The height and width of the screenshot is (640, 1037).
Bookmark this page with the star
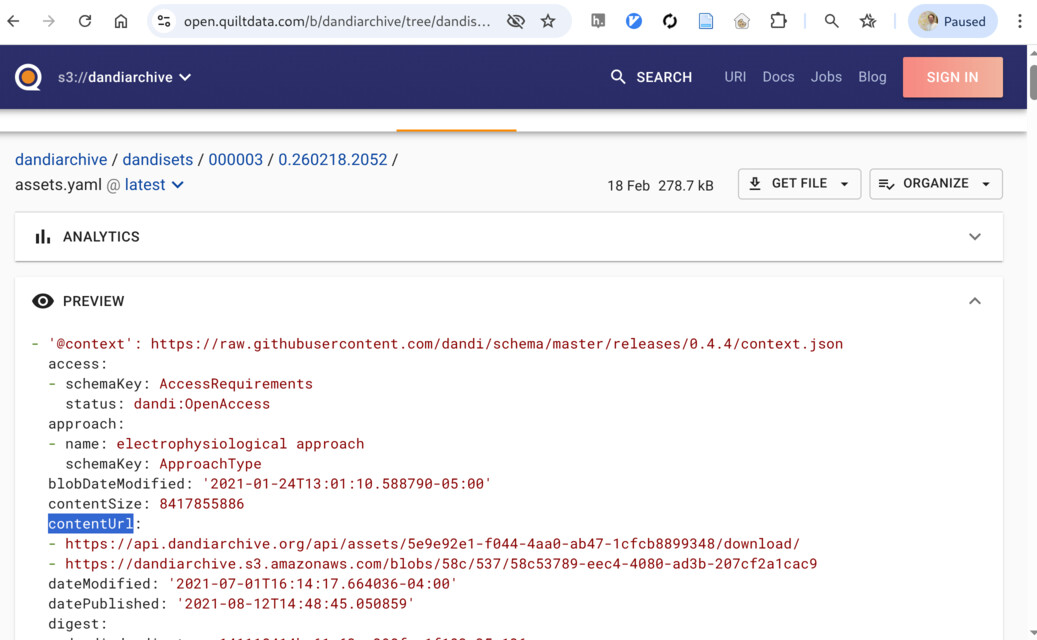[x=548, y=21]
